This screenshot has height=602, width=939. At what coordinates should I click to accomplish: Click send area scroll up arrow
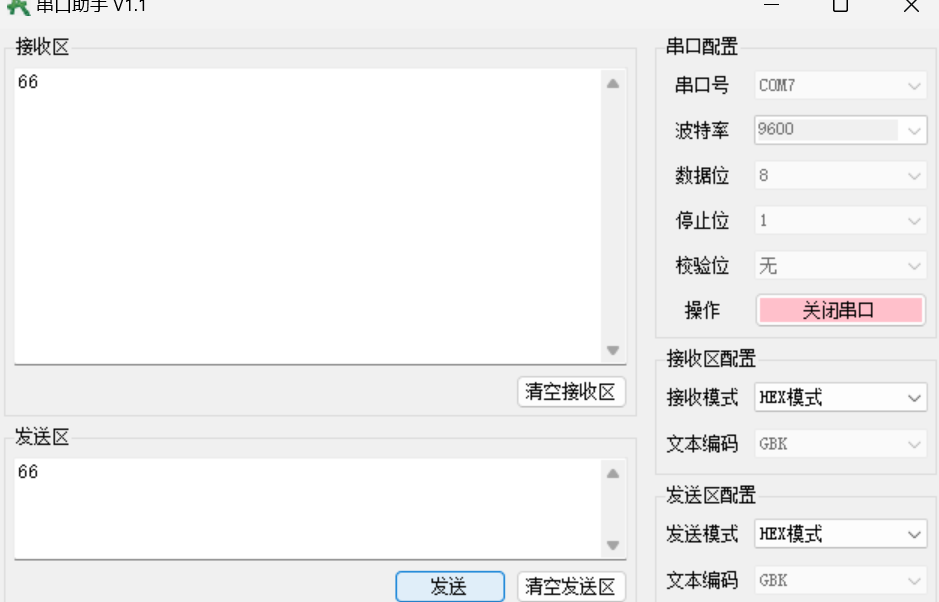point(613,474)
